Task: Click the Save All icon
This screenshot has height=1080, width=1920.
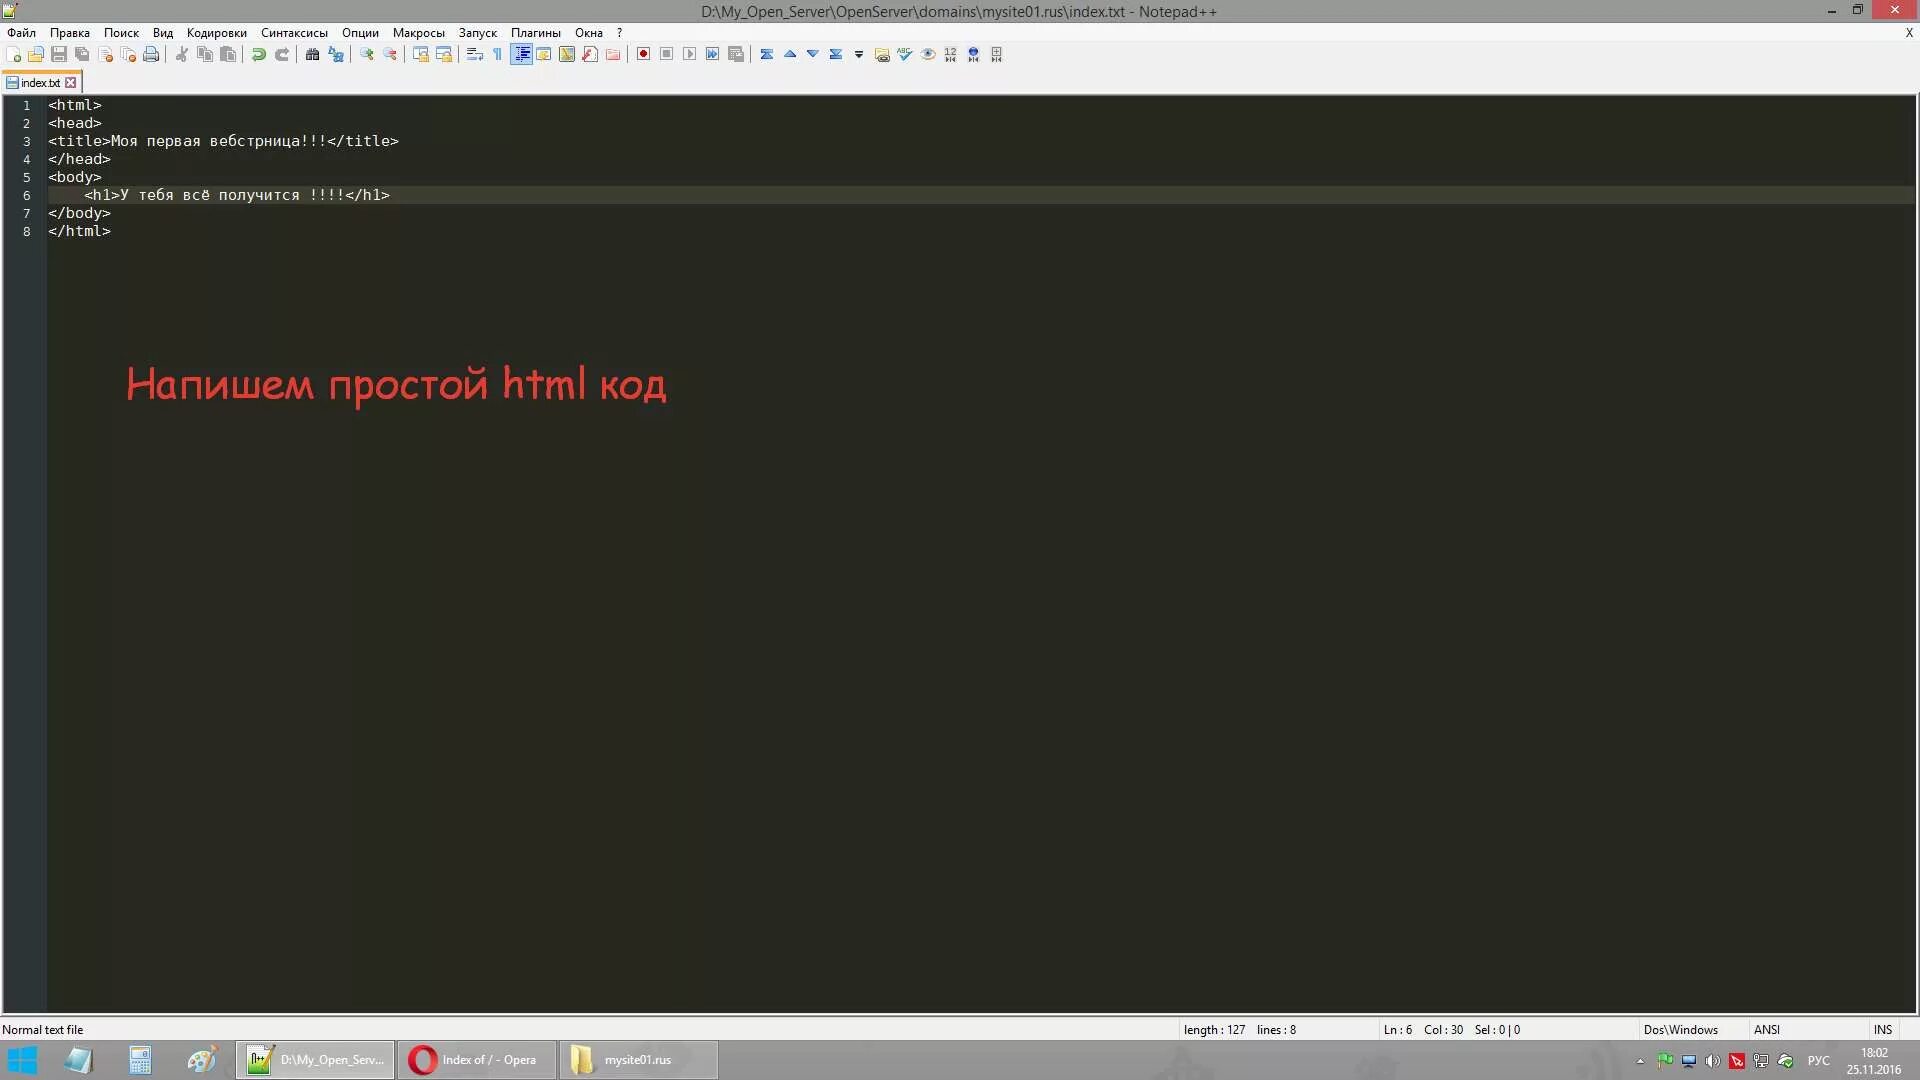Action: [82, 54]
